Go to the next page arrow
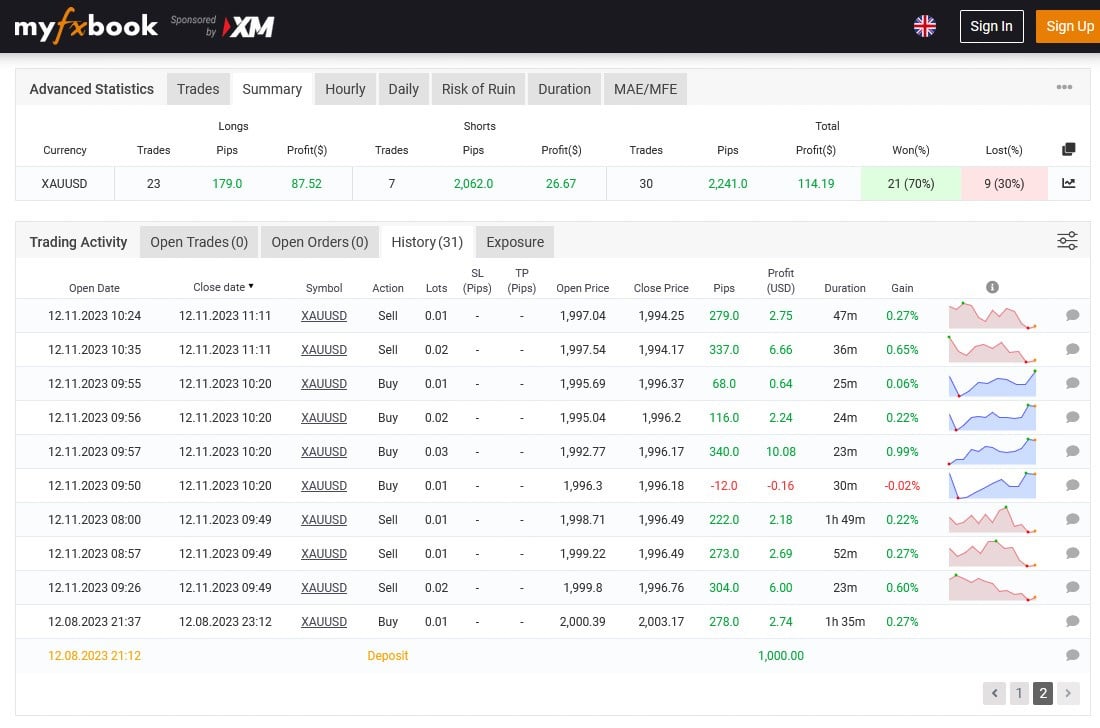The image size is (1100, 728). (1068, 693)
